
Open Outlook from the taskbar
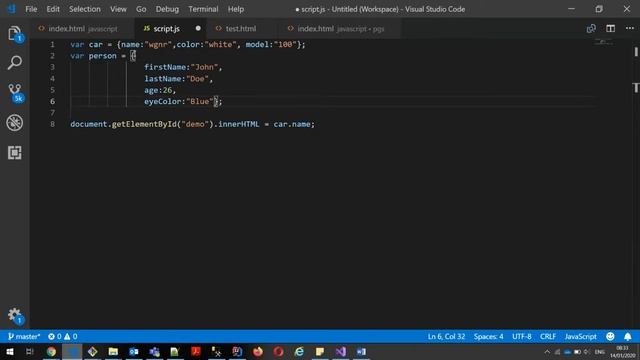pyautogui.click(x=134, y=351)
